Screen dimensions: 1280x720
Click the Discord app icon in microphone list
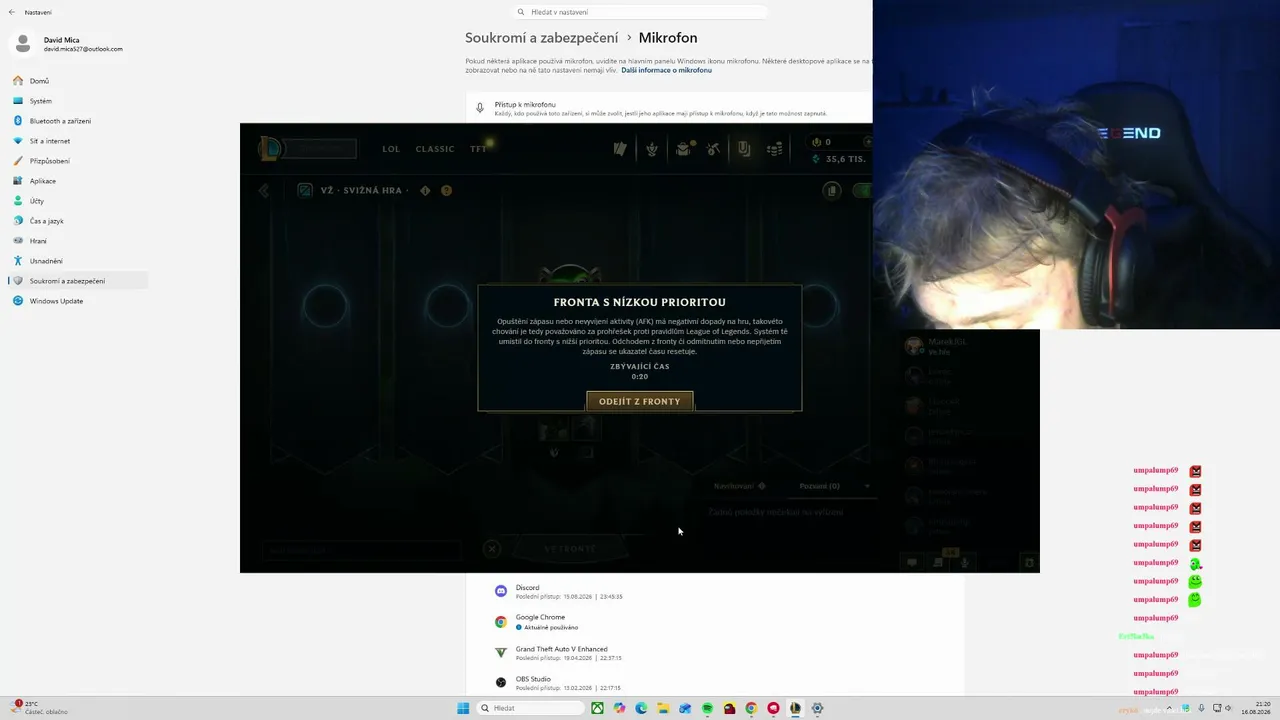501,591
